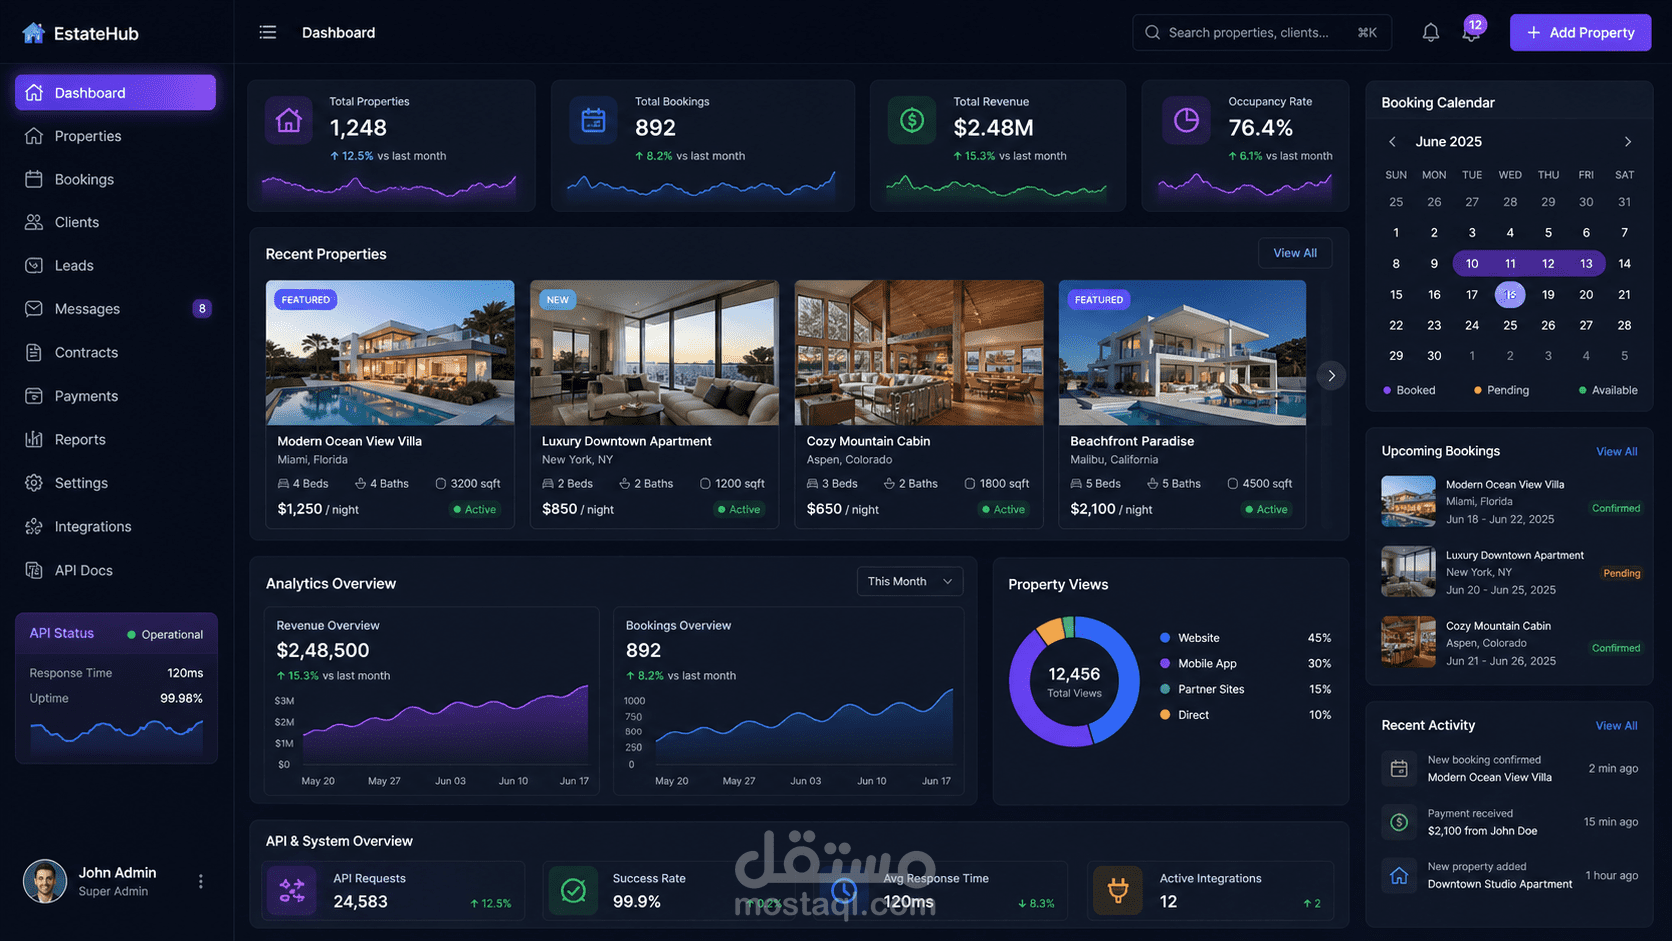Click the Occupancy Rate pie icon
This screenshot has width=1672, height=941.
1186,121
